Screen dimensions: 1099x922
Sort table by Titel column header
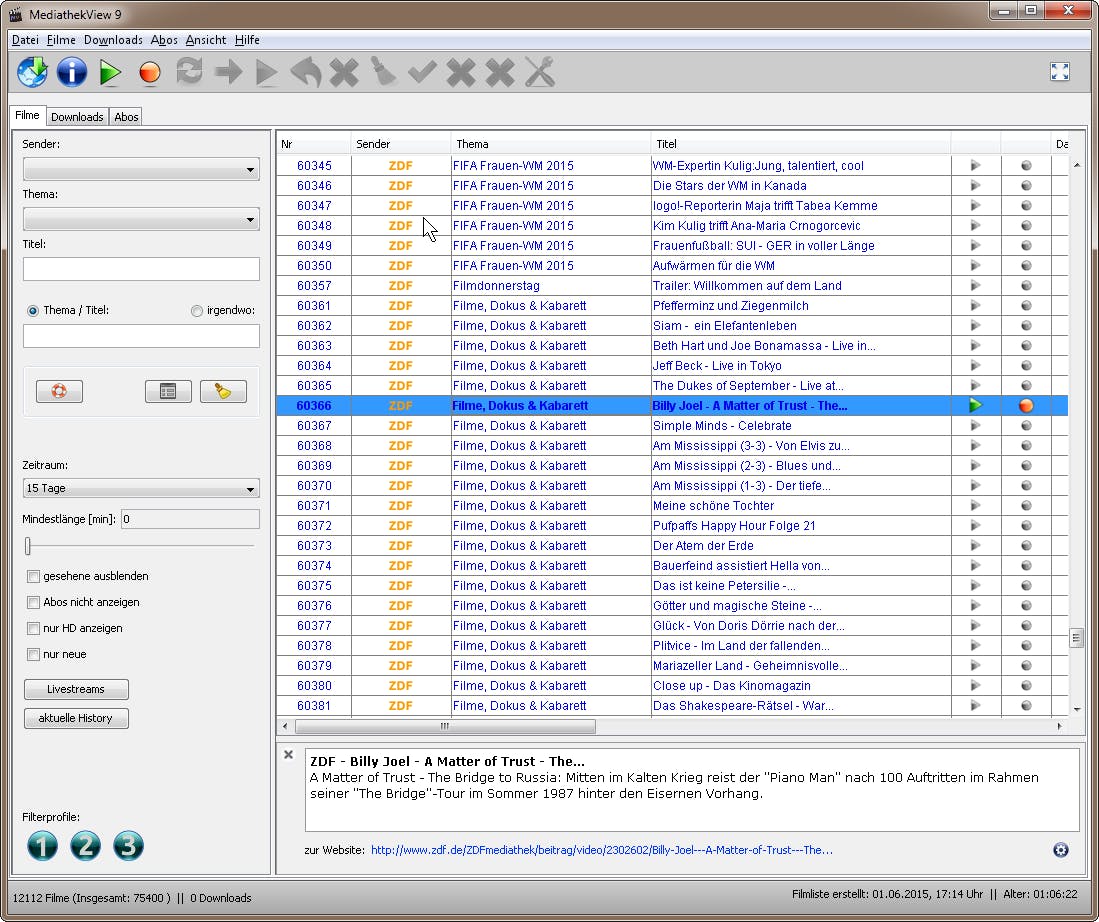pyautogui.click(x=800, y=144)
